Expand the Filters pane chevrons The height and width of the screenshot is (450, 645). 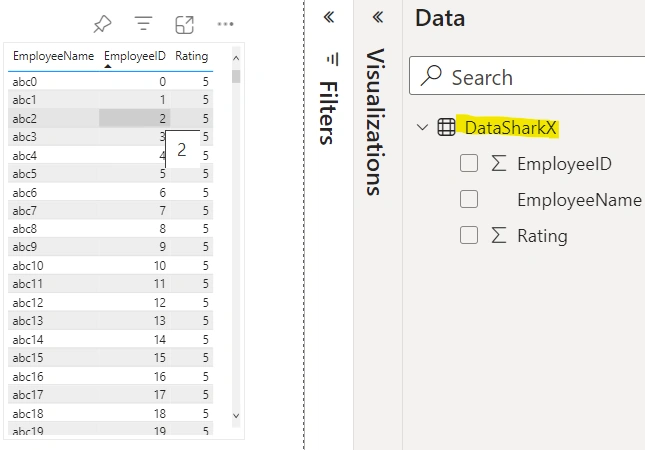click(329, 17)
